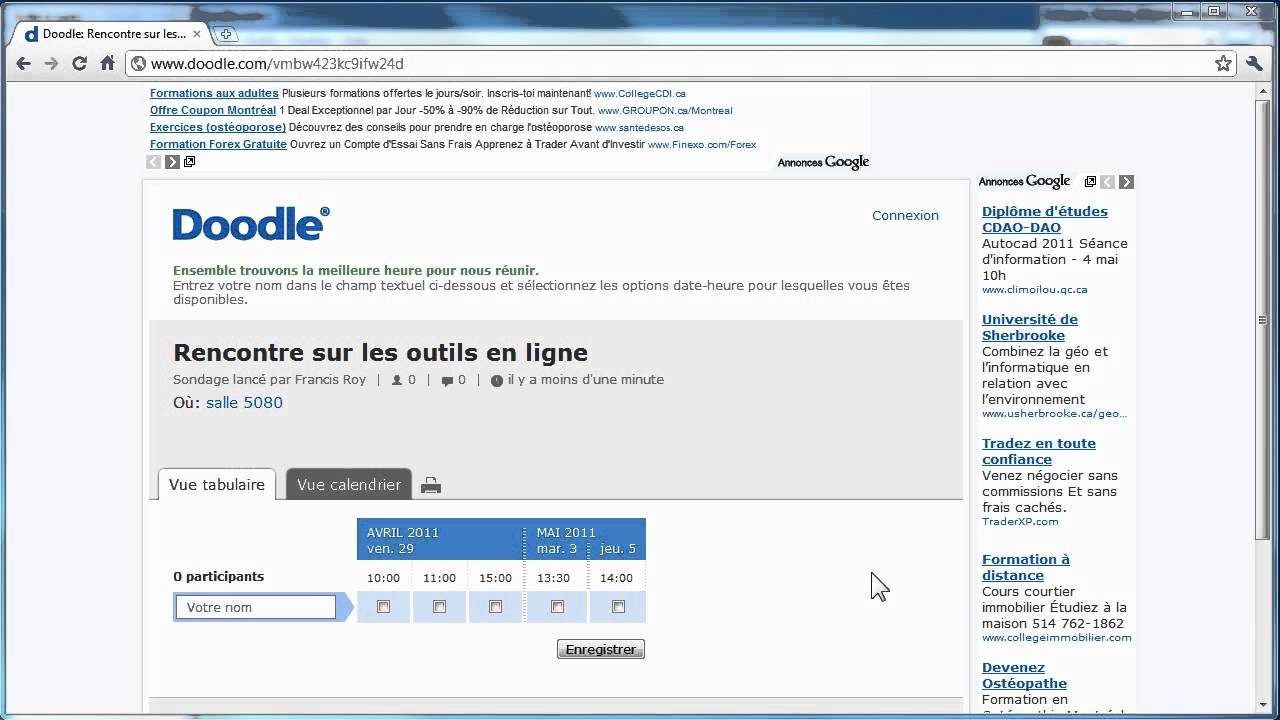Click the TraderXP.com ad URL

[x=1020, y=522]
